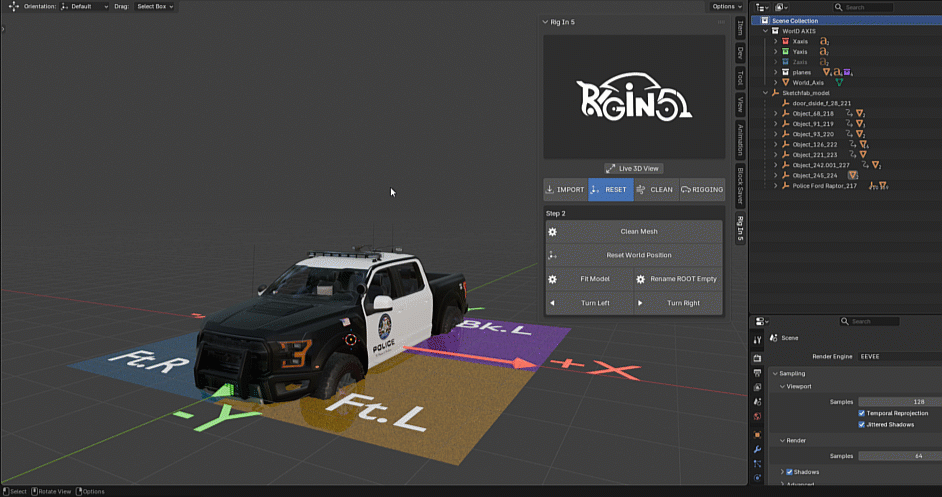Disable the Shadows checkbox
The width and height of the screenshot is (942, 497).
(789, 472)
